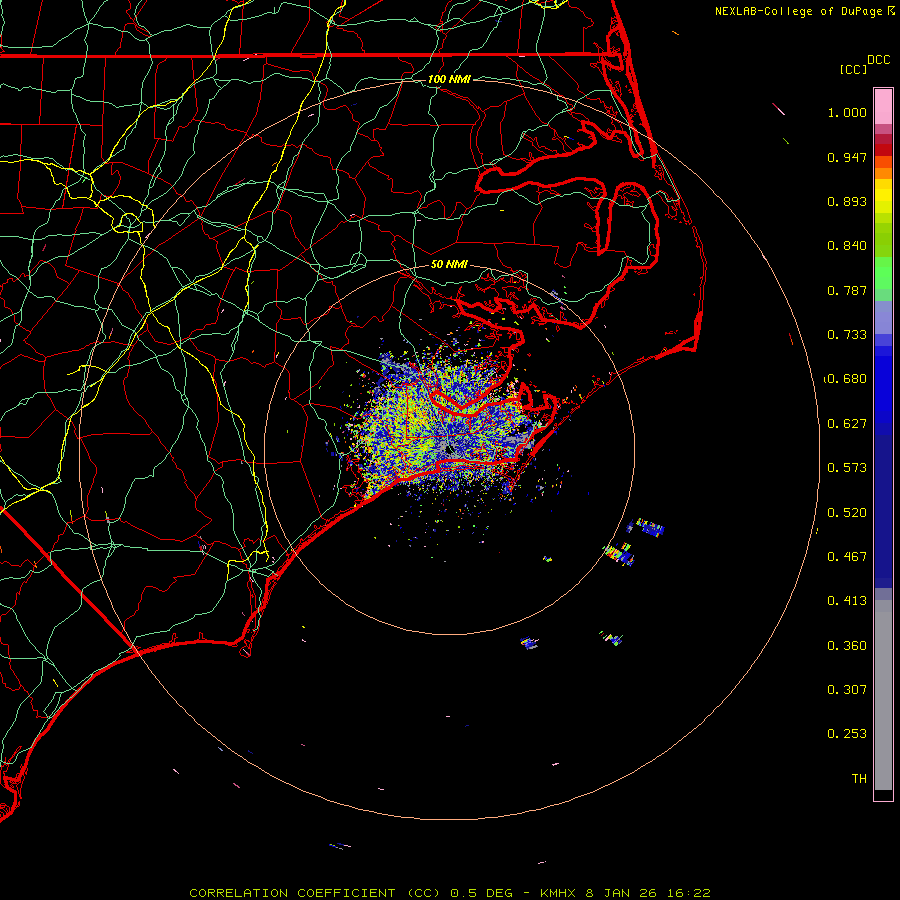Click the TH threshold label
This screenshot has height=900, width=900.
coord(859,779)
